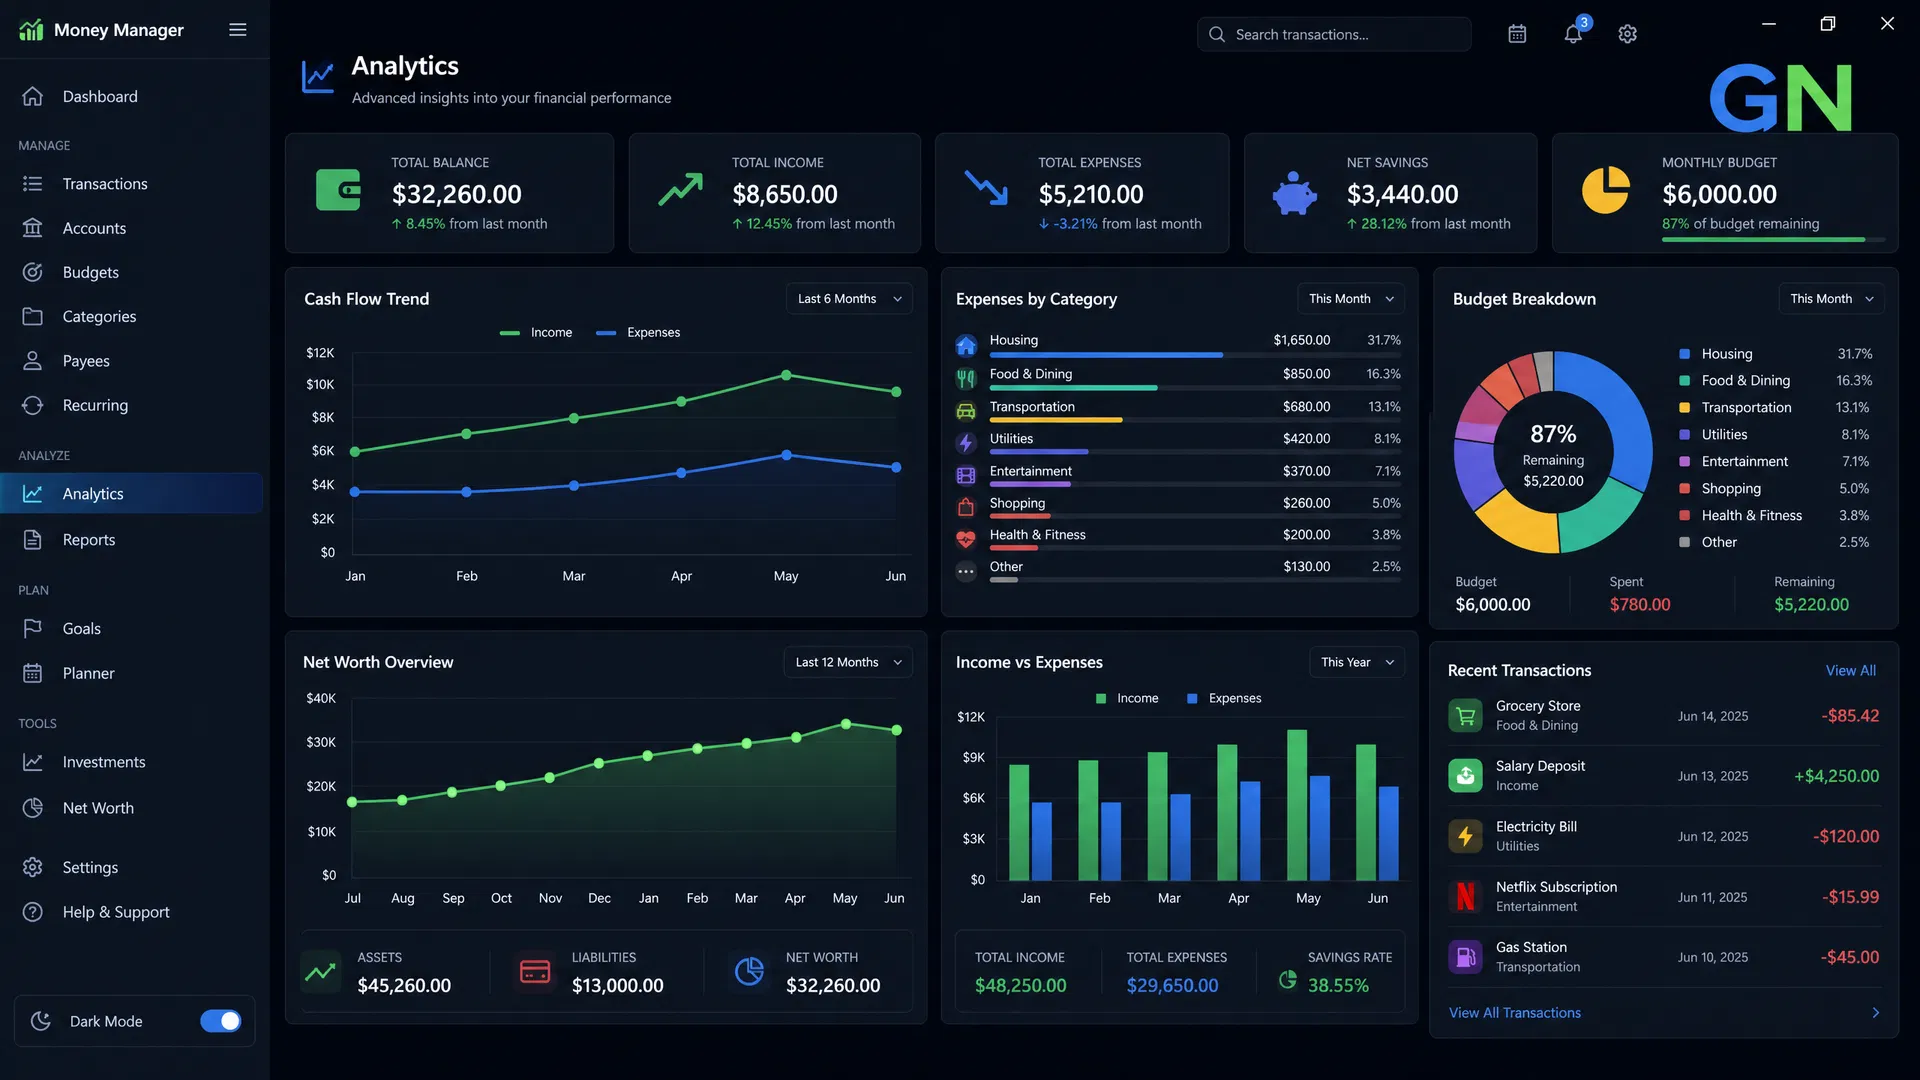Open the Last 6 Months dropdown
1920x1080 pixels.
tap(849, 299)
